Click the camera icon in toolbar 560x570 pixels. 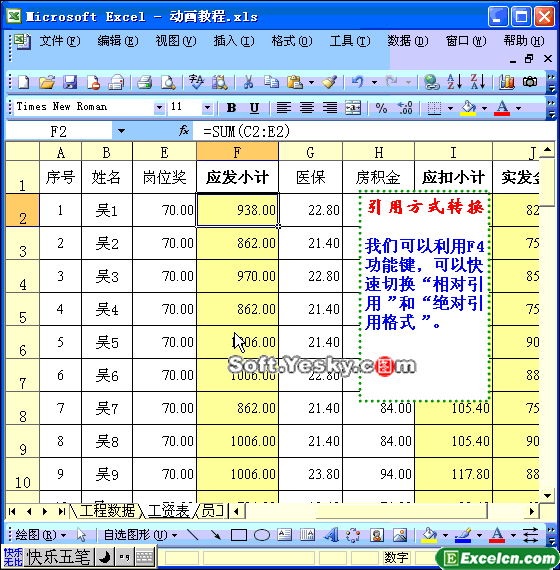point(530,82)
